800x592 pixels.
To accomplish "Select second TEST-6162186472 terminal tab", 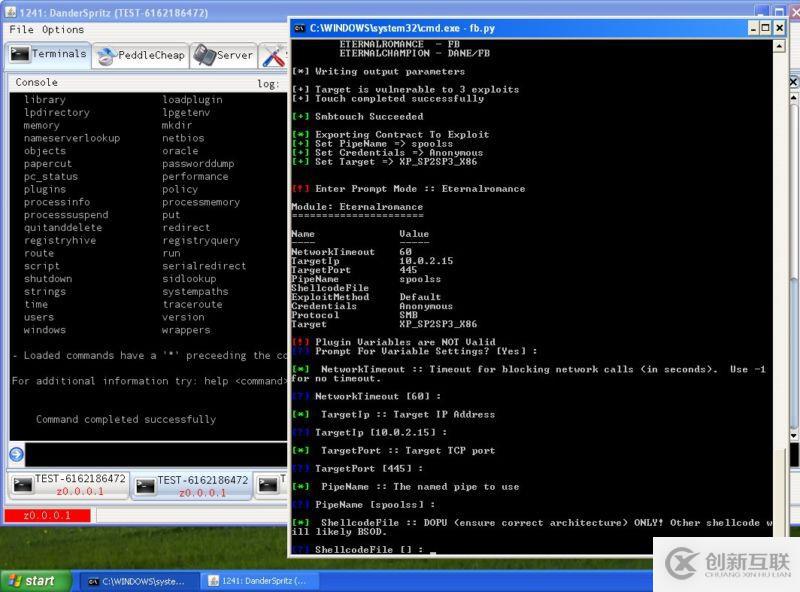I will 192,486.
